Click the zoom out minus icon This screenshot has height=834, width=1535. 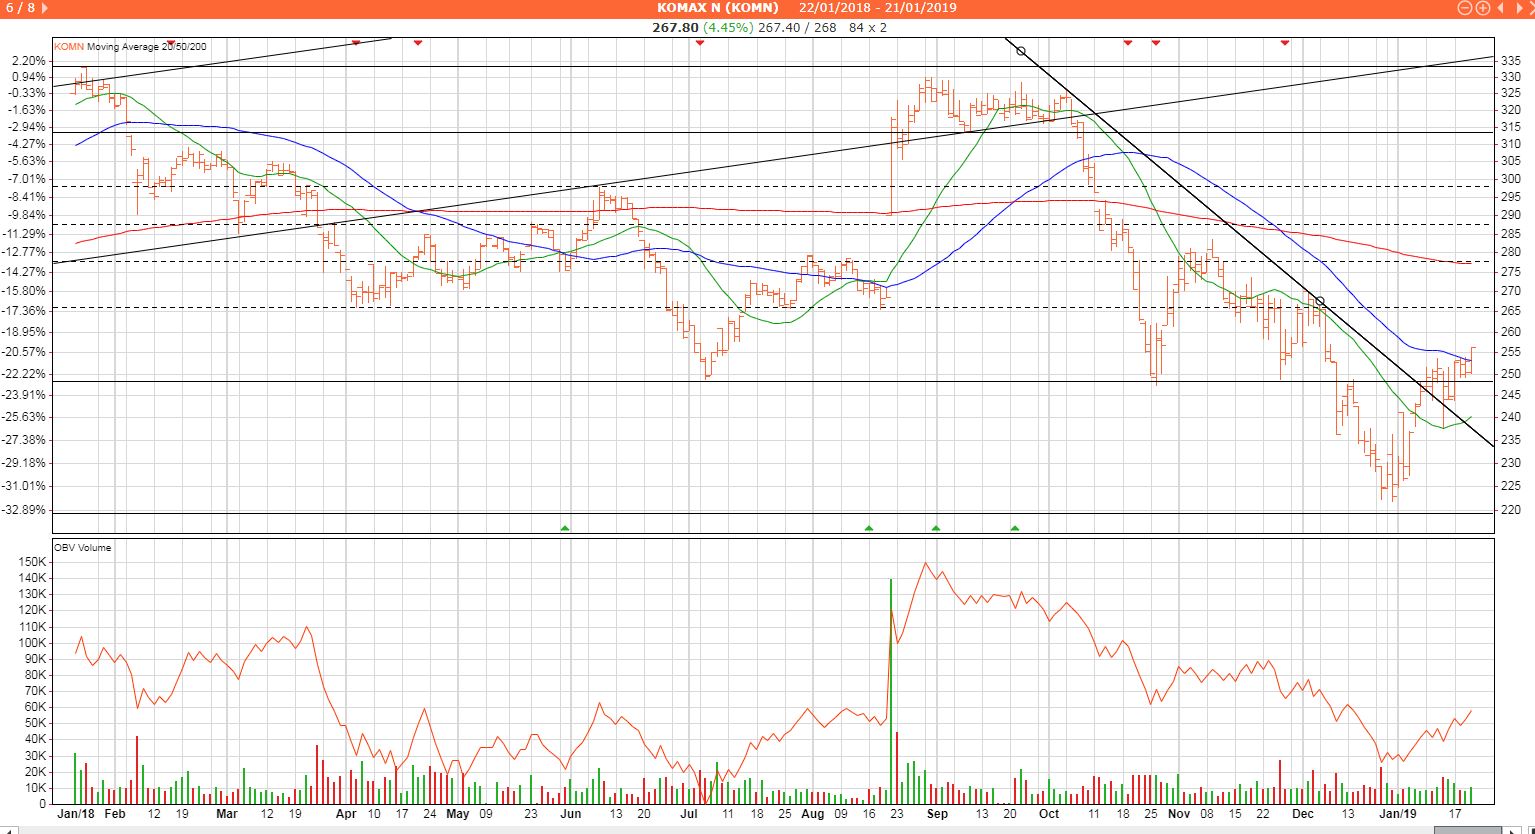[x=1465, y=8]
